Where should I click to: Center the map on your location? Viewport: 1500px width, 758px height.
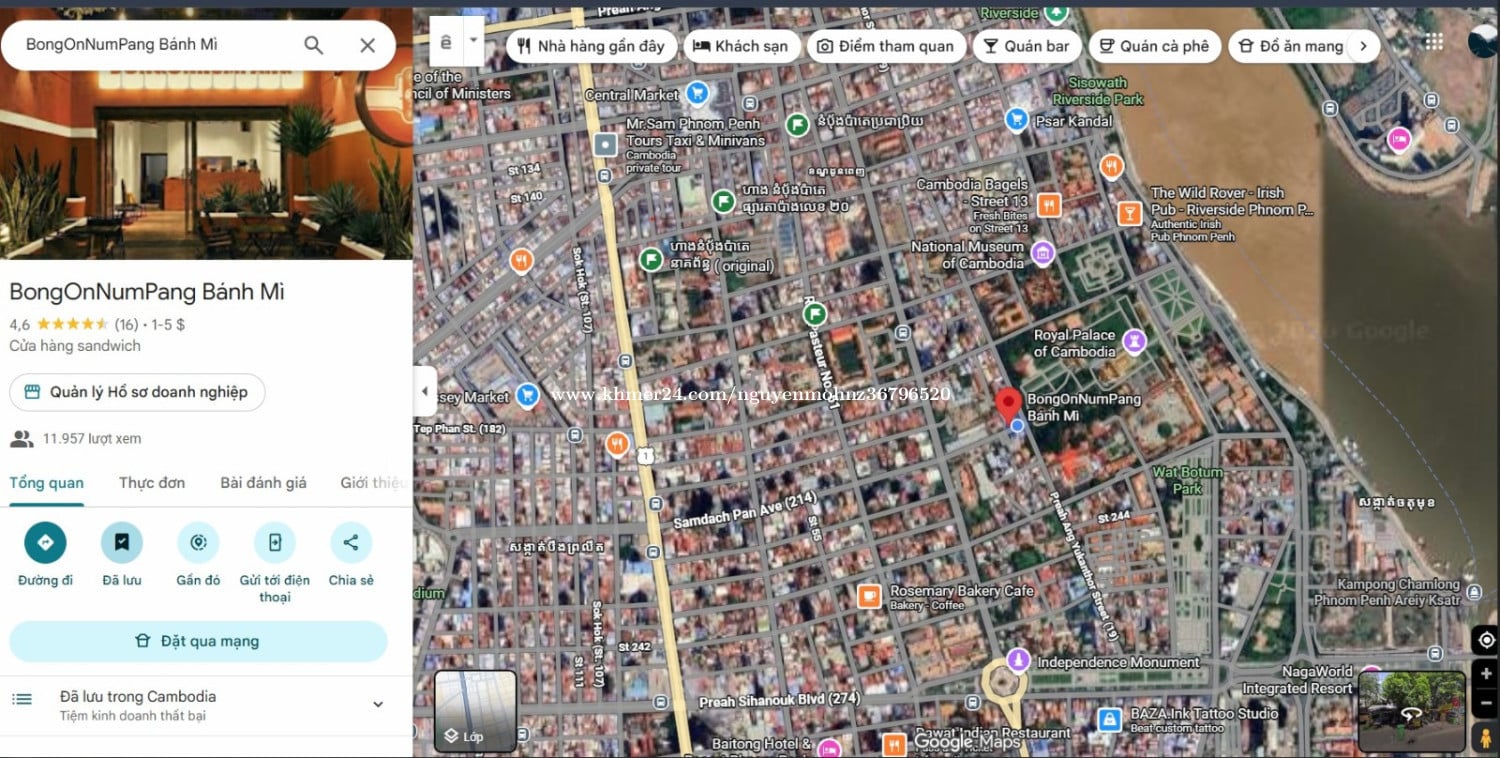[x=1486, y=640]
